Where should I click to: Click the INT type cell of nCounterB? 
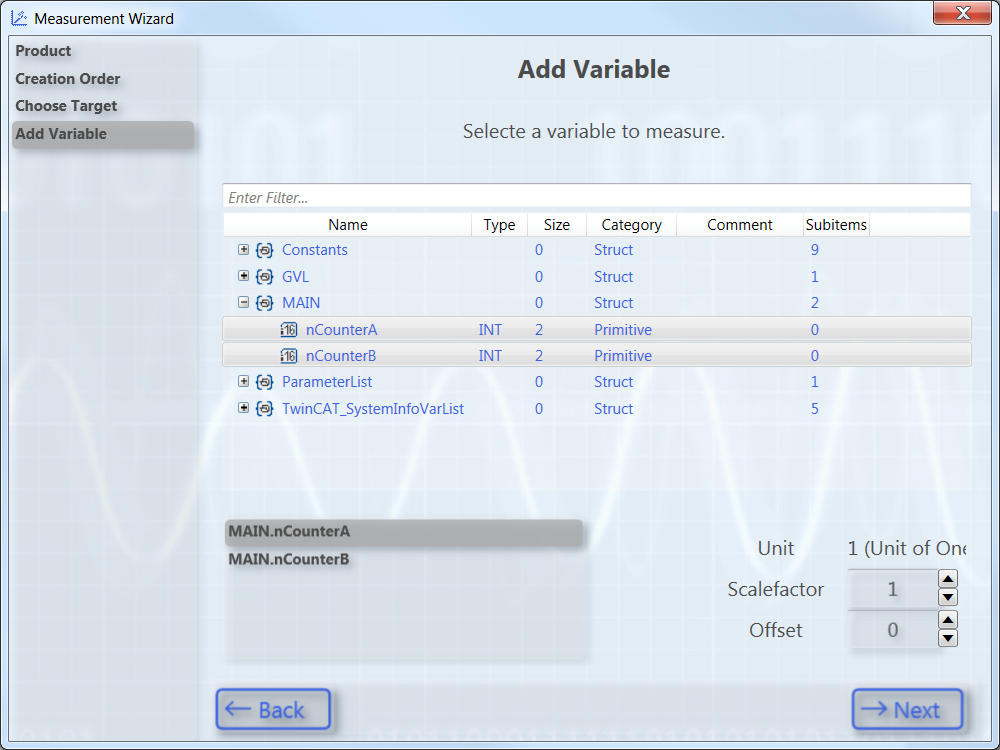490,356
